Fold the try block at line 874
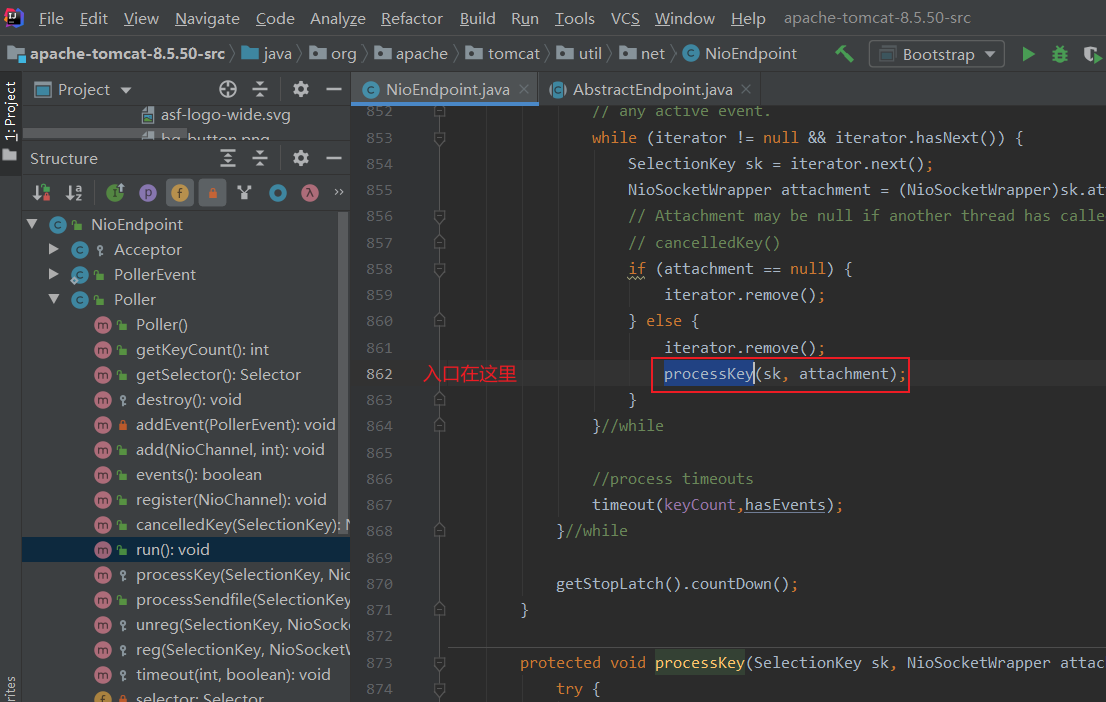Viewport: 1106px width, 702px height. (x=439, y=689)
